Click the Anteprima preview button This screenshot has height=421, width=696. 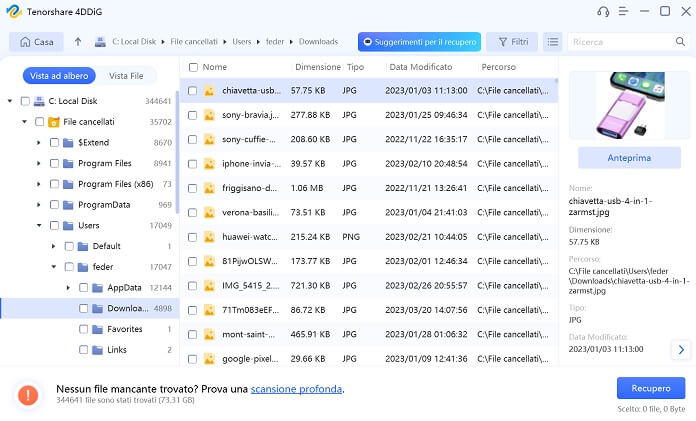point(629,158)
